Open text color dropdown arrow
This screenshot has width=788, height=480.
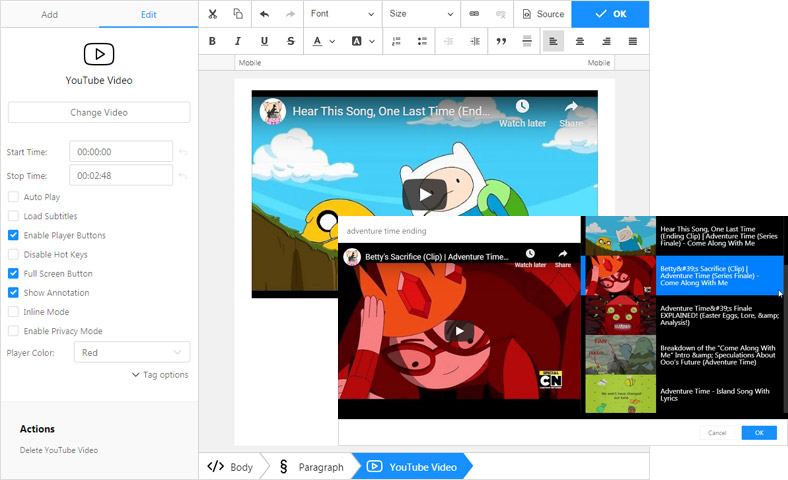[x=332, y=41]
